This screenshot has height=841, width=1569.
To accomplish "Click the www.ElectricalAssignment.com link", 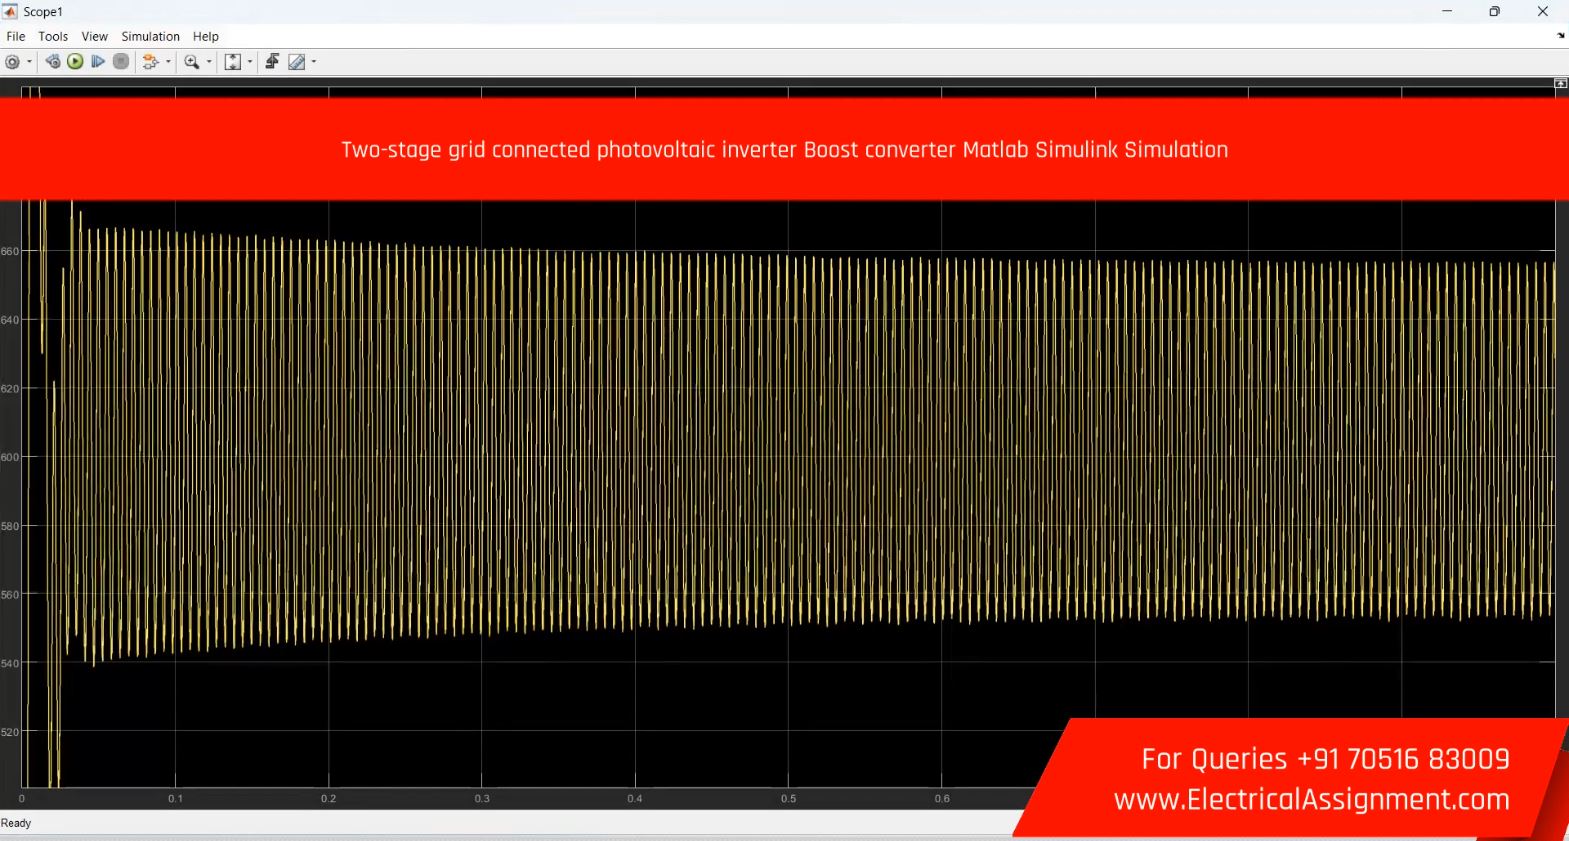I will pyautogui.click(x=1311, y=800).
